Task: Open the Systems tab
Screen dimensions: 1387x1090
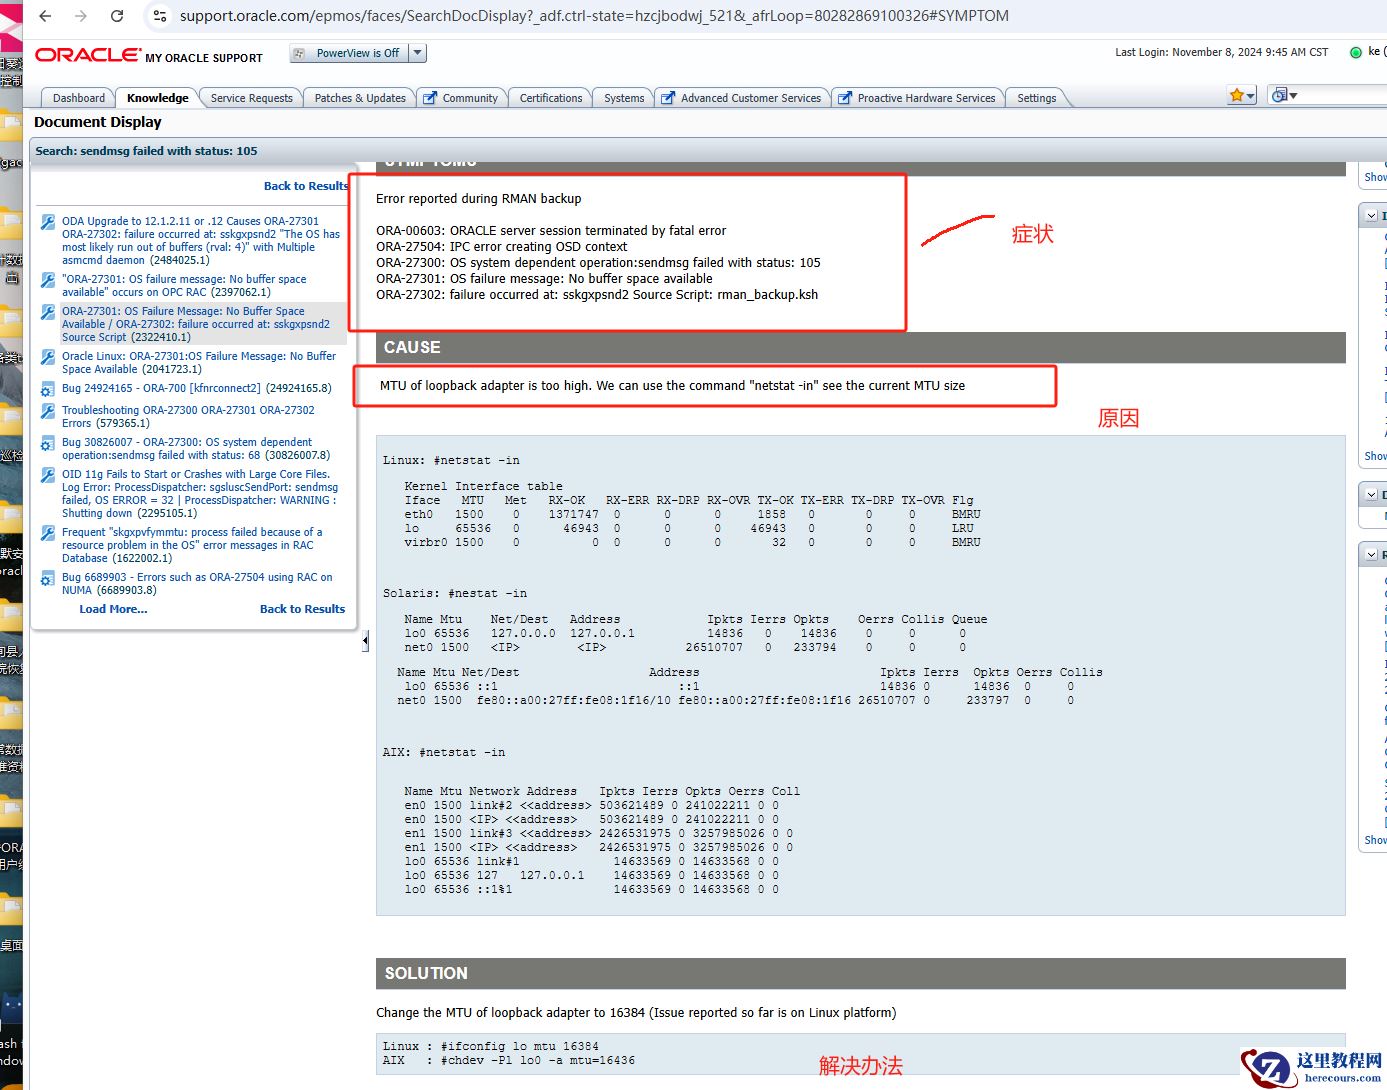Action: 624,98
